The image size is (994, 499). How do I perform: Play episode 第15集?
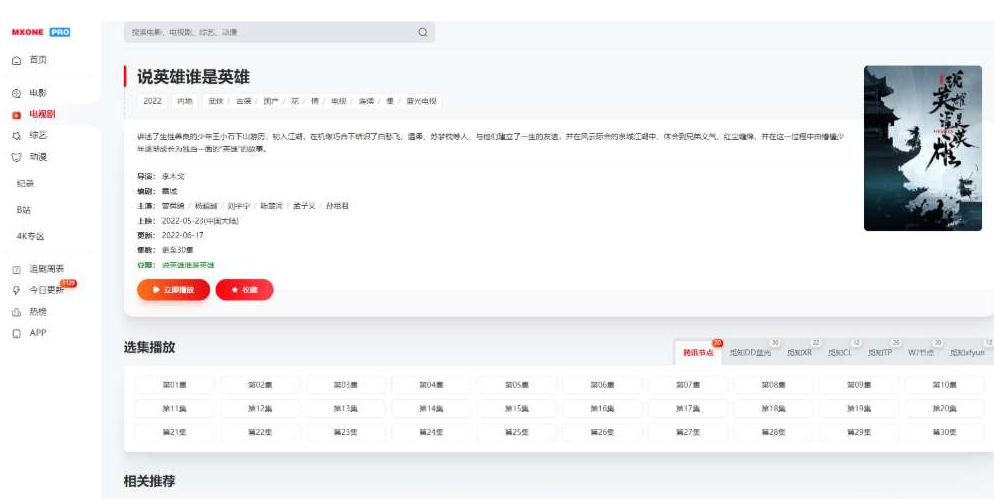(517, 409)
